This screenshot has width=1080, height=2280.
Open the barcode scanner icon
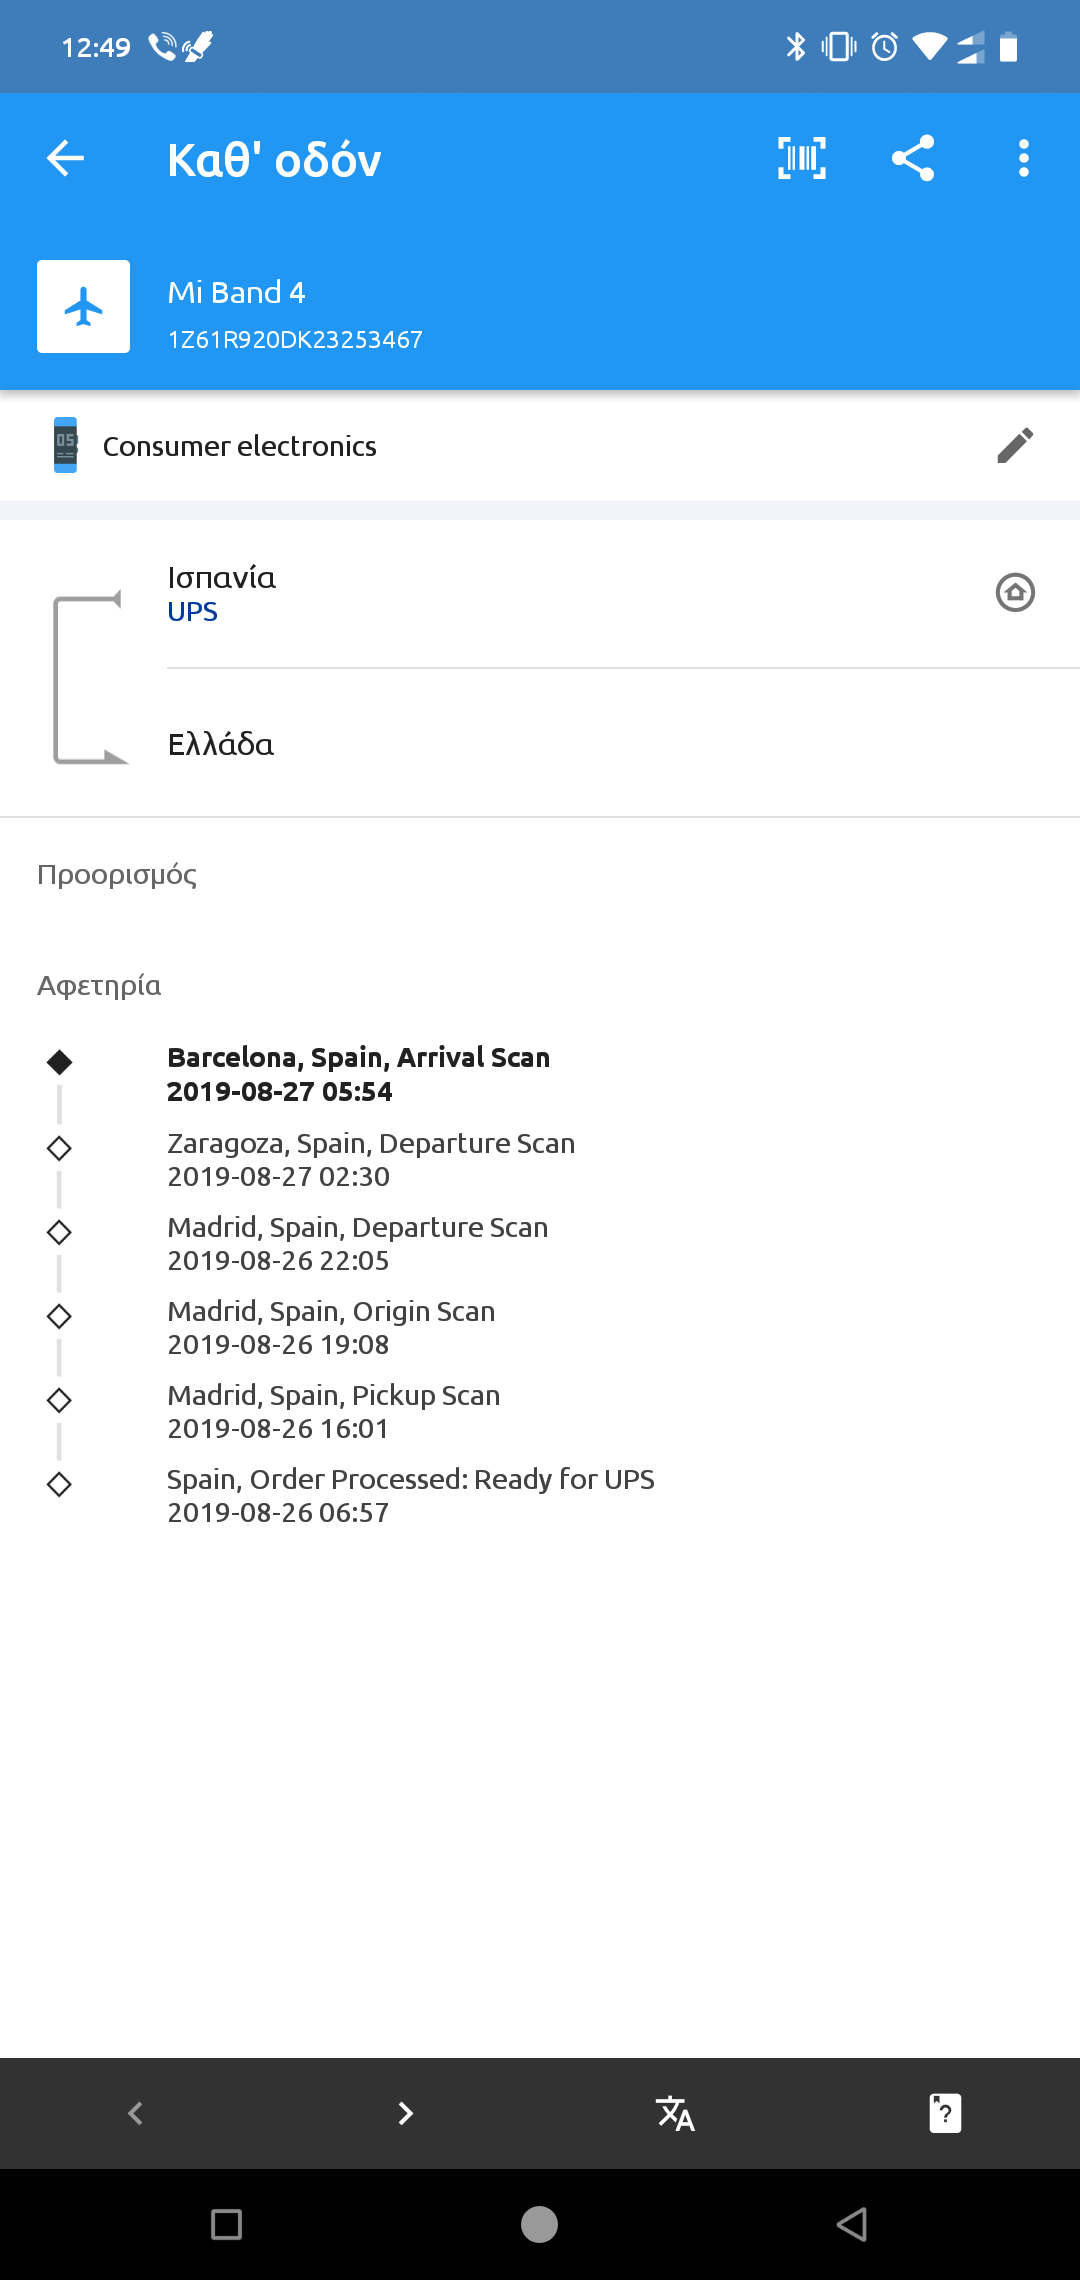[802, 158]
